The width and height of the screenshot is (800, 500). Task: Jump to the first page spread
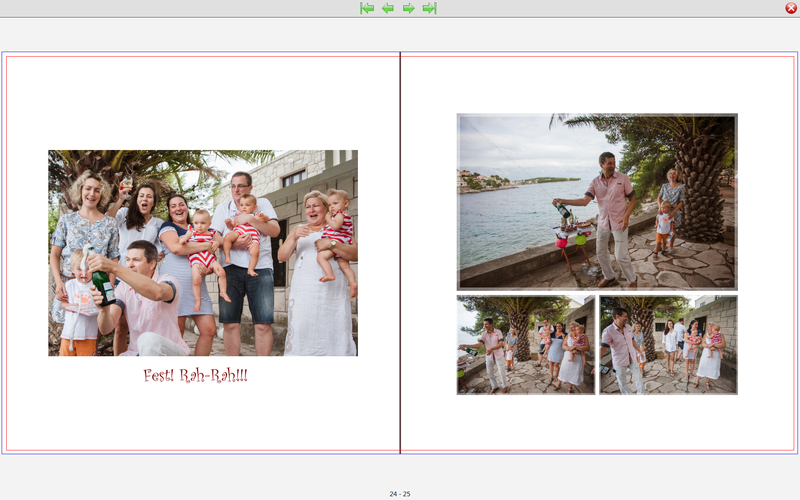[367, 8]
